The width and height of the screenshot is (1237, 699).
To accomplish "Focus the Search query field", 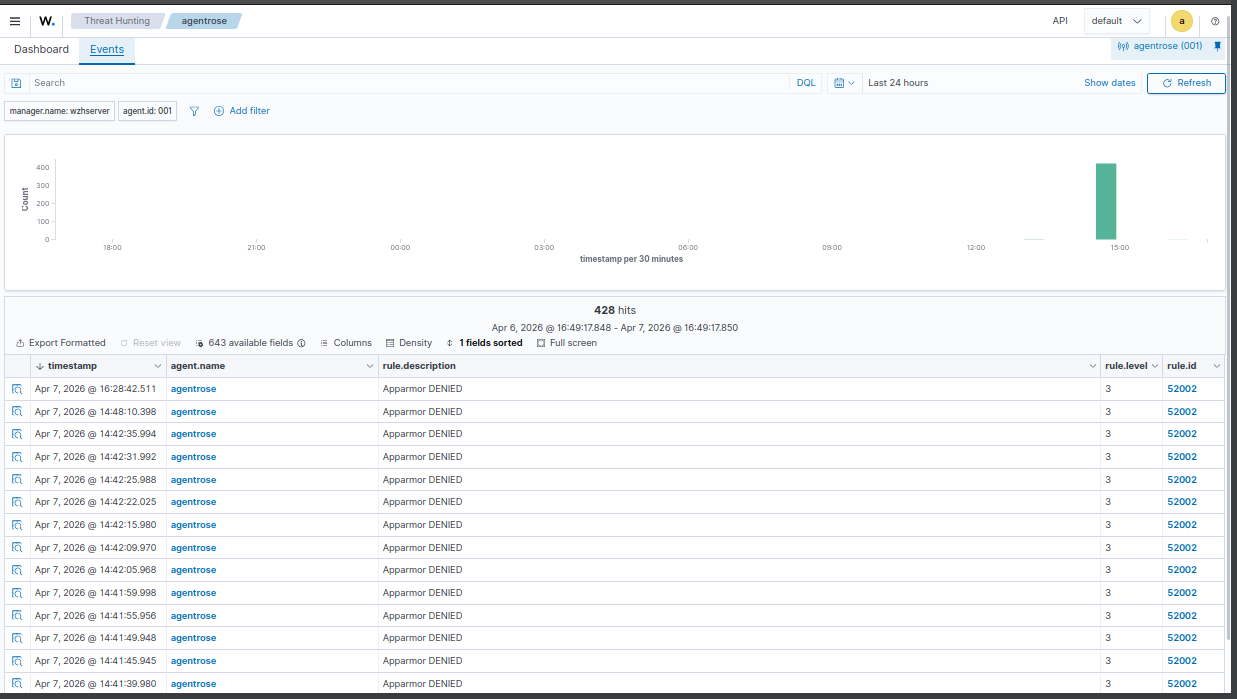I will click(410, 83).
